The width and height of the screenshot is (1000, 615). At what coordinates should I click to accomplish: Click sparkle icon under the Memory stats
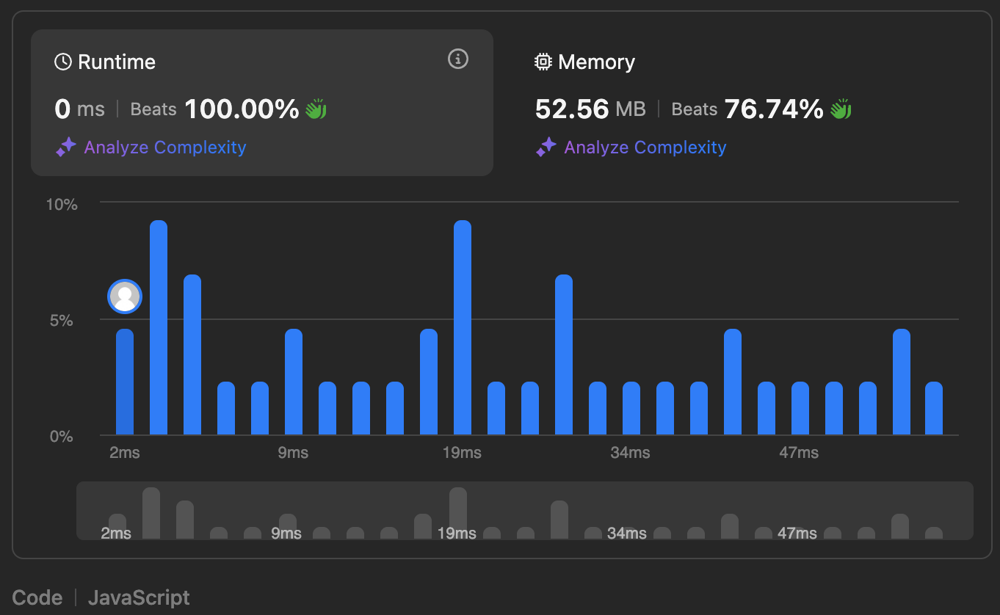[546, 147]
